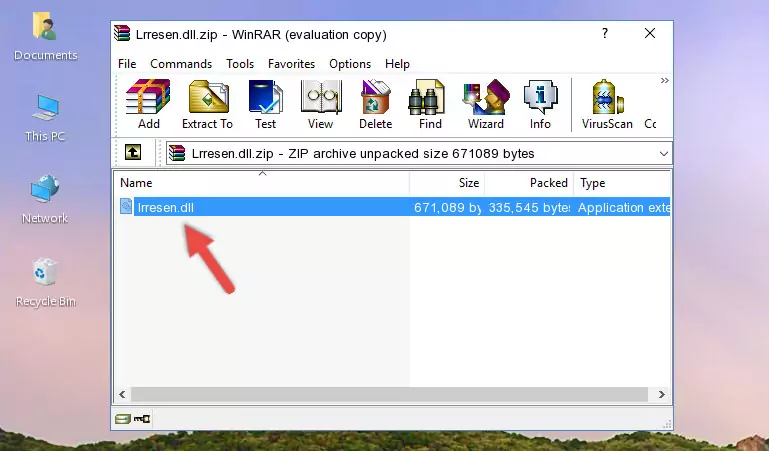This screenshot has width=769, height=451.
Task: Run VirusScan on the archive
Action: pos(607,105)
